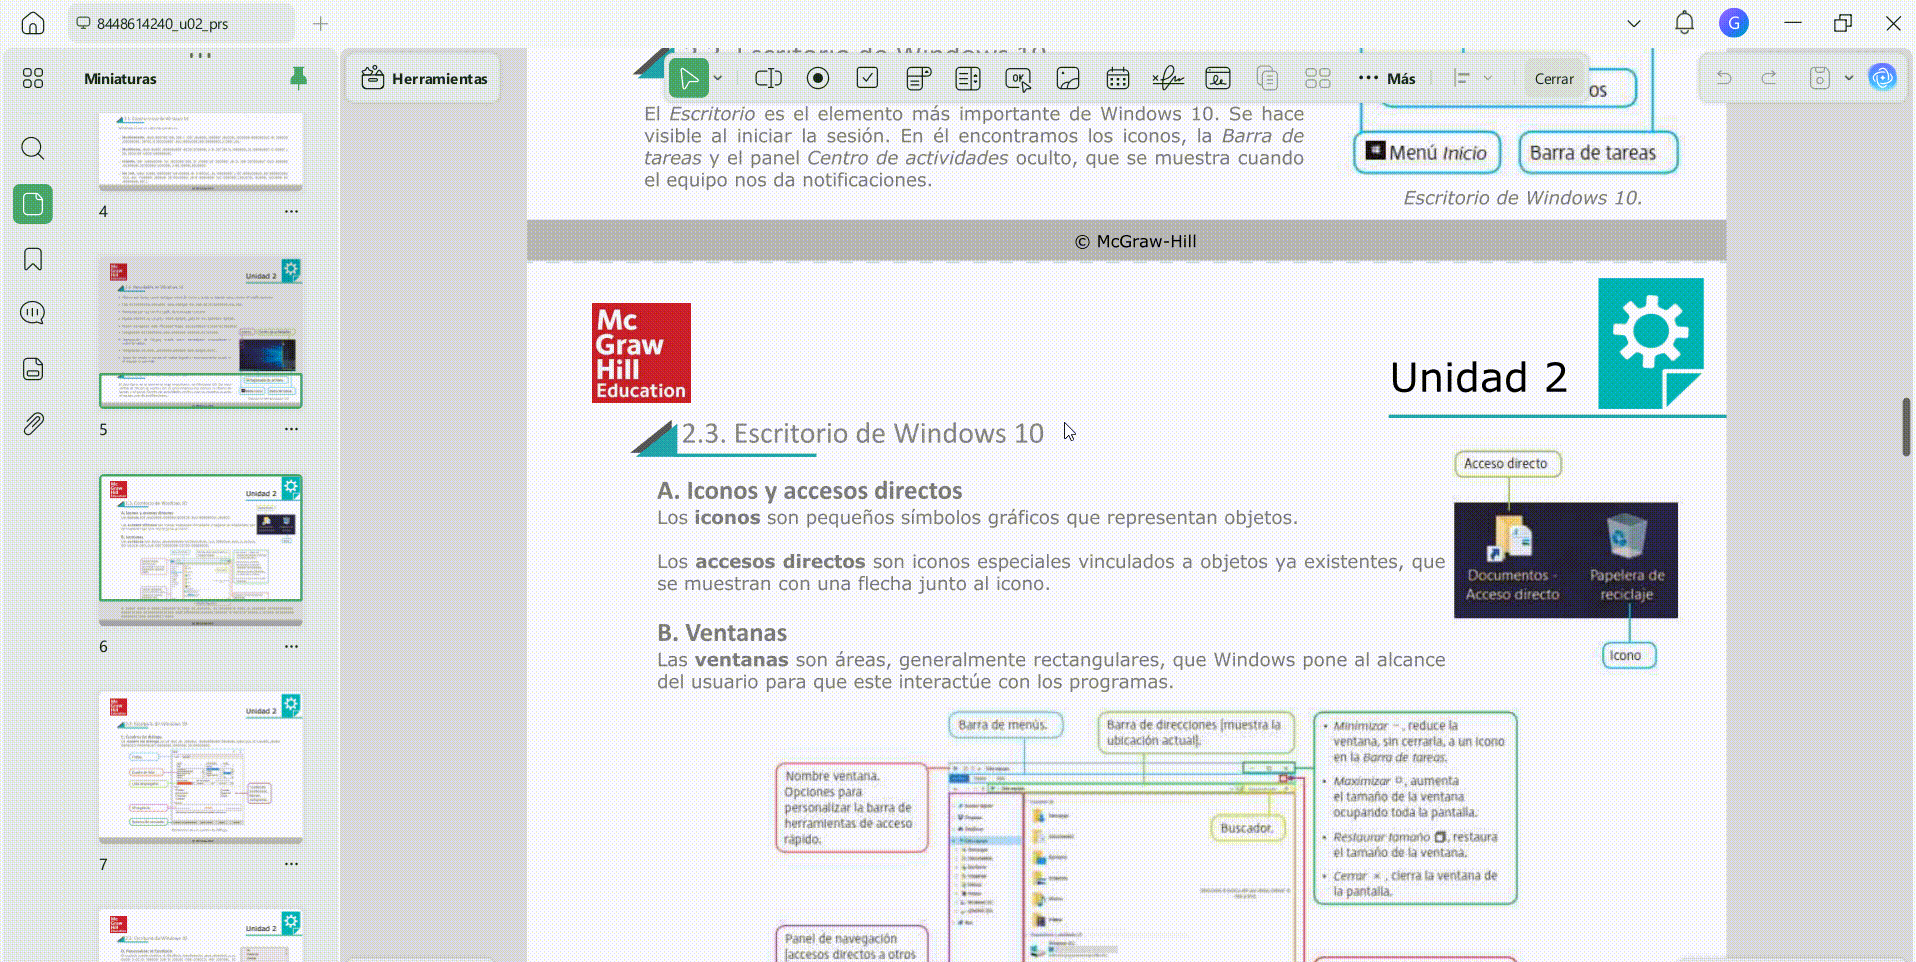
Task: Choose the list box form tool
Action: pyautogui.click(x=968, y=78)
